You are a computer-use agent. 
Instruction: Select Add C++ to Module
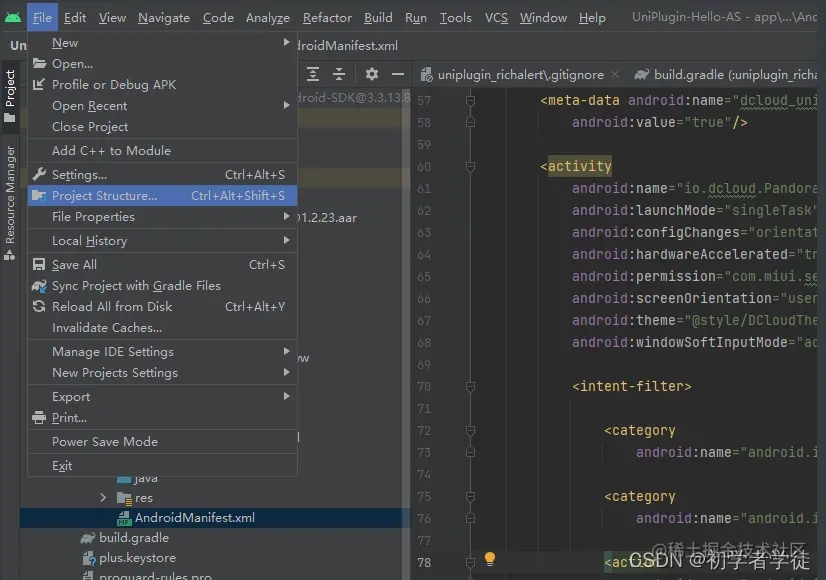tap(162, 151)
